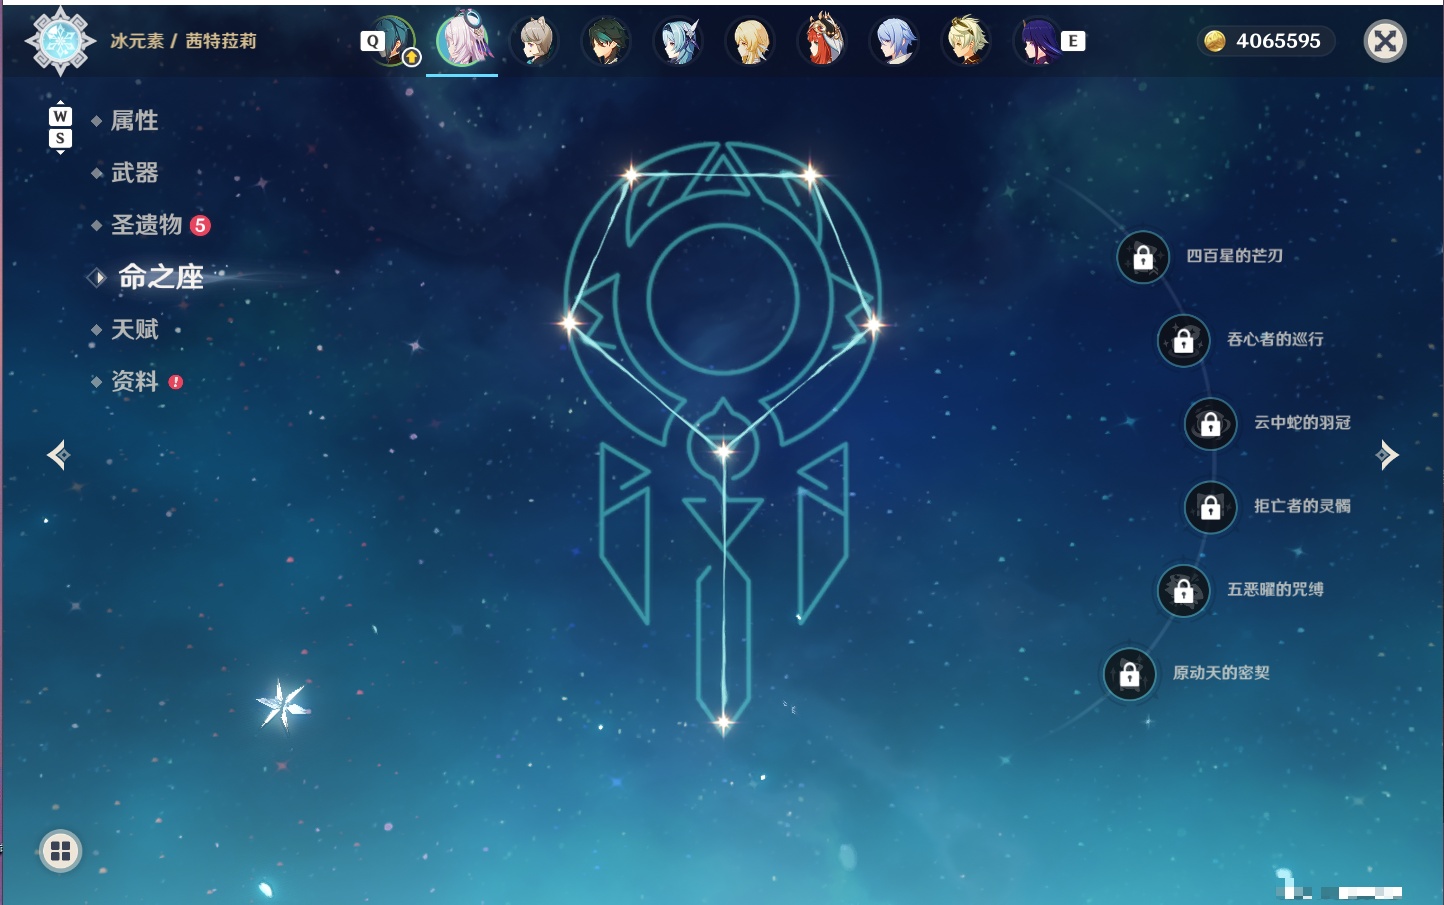1444x905 pixels.
Task: Open the lock icon for 五恶曜的咒缚
Action: coord(1184,590)
